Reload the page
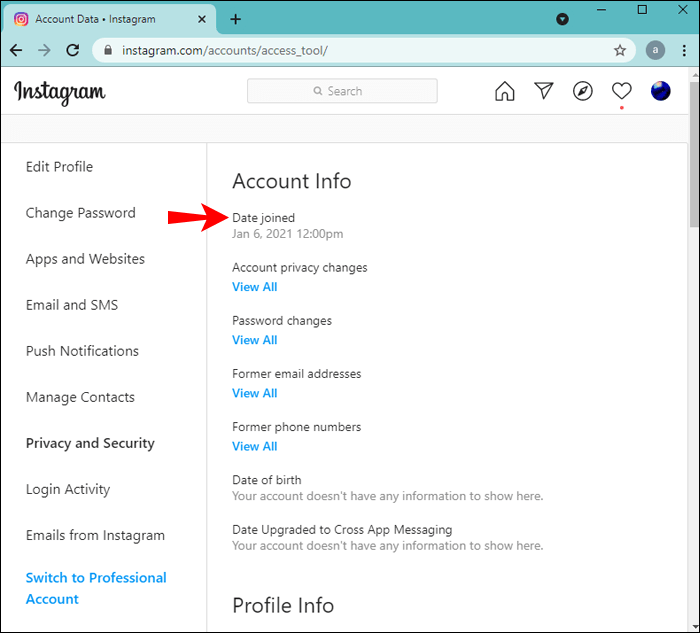 [73, 50]
